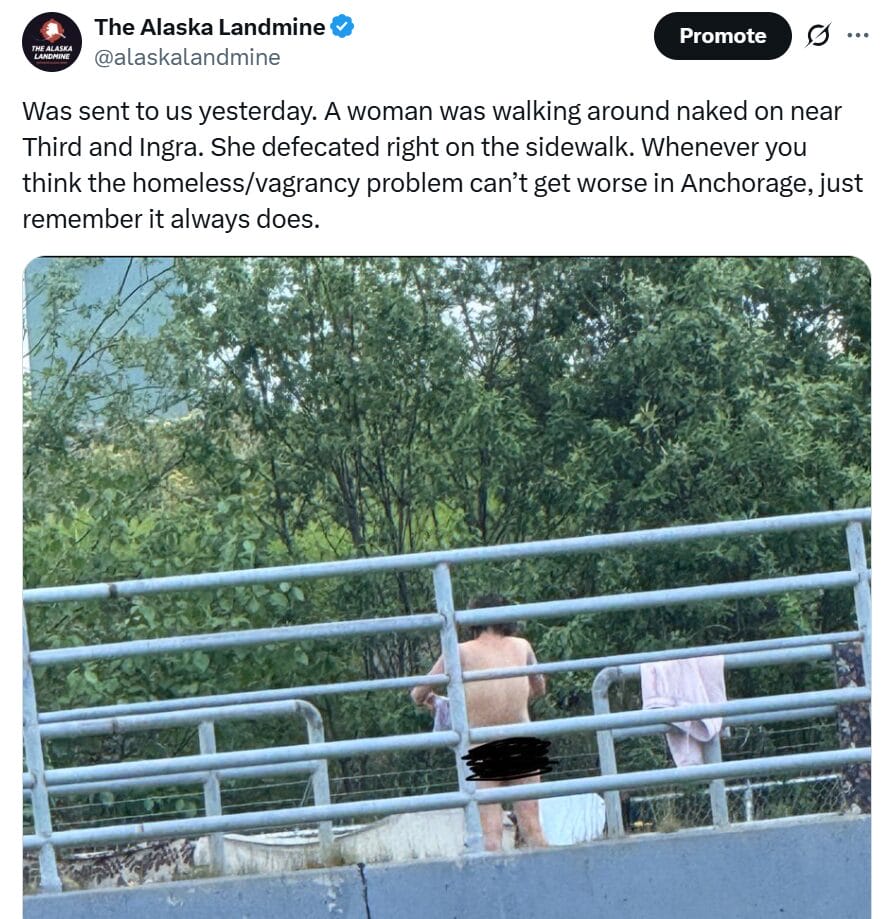Screen dimensions: 893x919
Task: Visit the @alaskalandmine handle link
Action: point(188,57)
